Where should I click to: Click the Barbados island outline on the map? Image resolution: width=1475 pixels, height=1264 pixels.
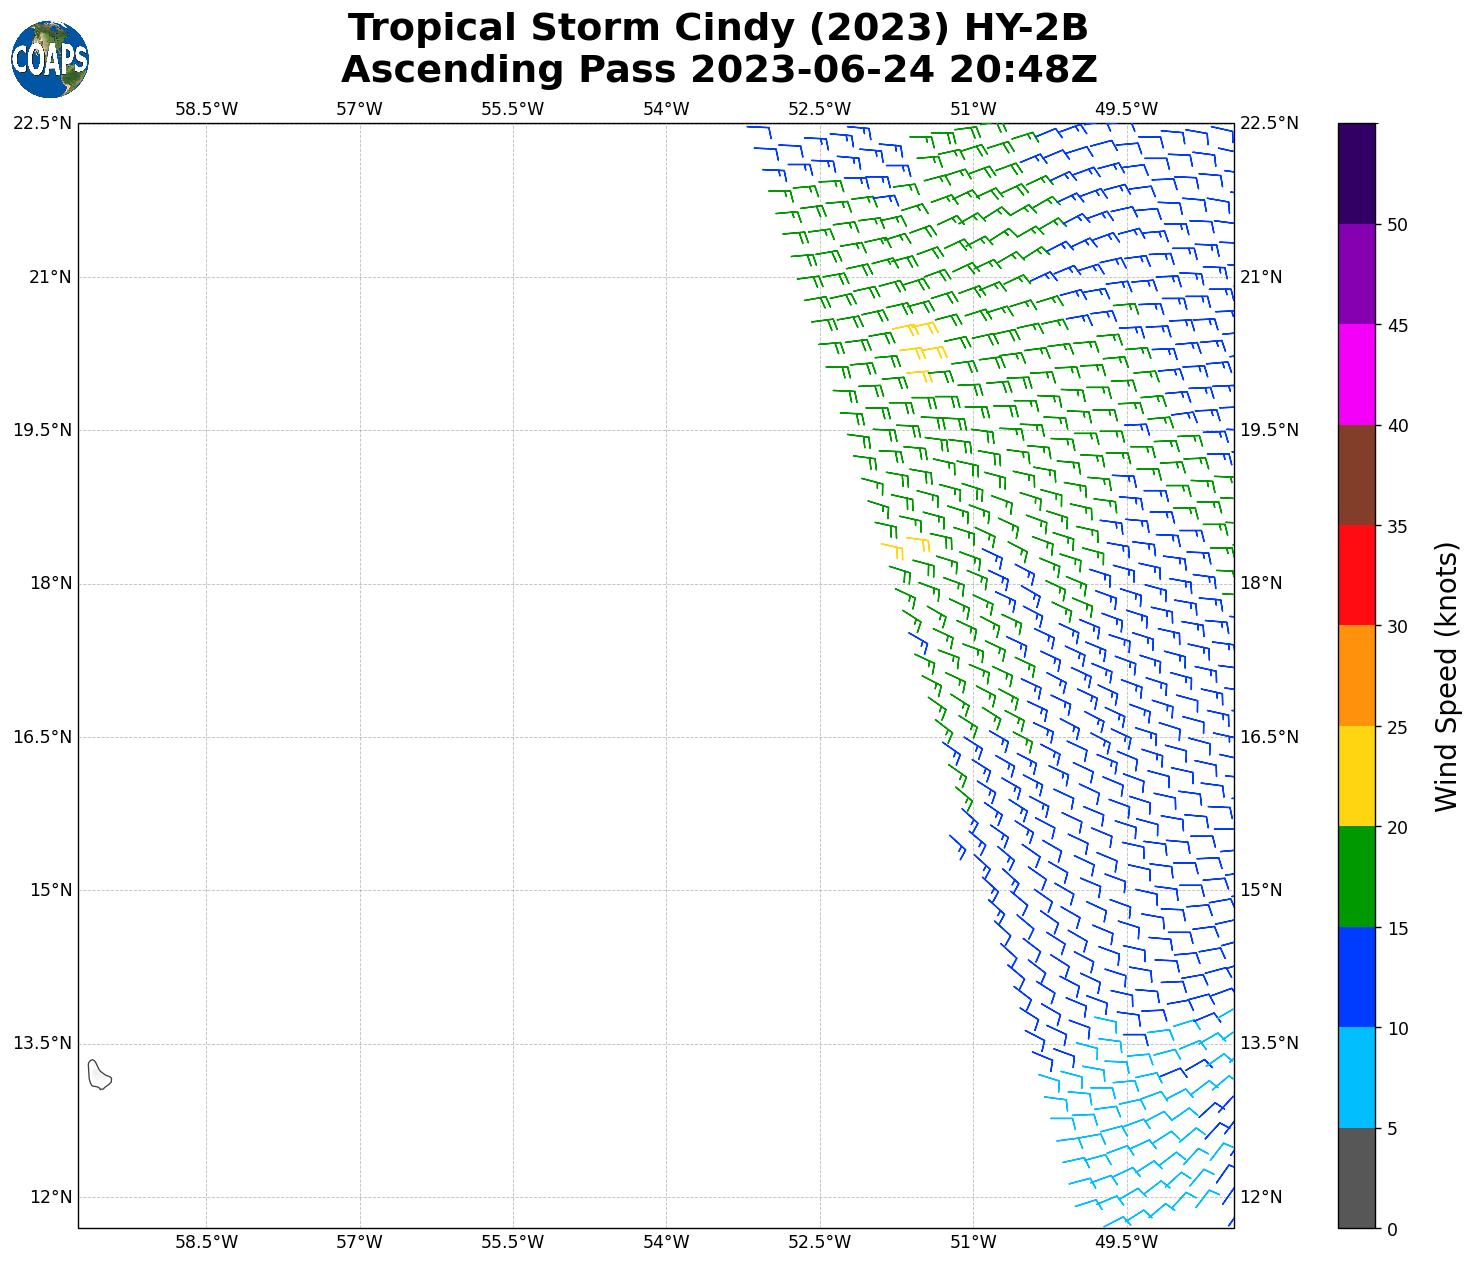tap(98, 1075)
